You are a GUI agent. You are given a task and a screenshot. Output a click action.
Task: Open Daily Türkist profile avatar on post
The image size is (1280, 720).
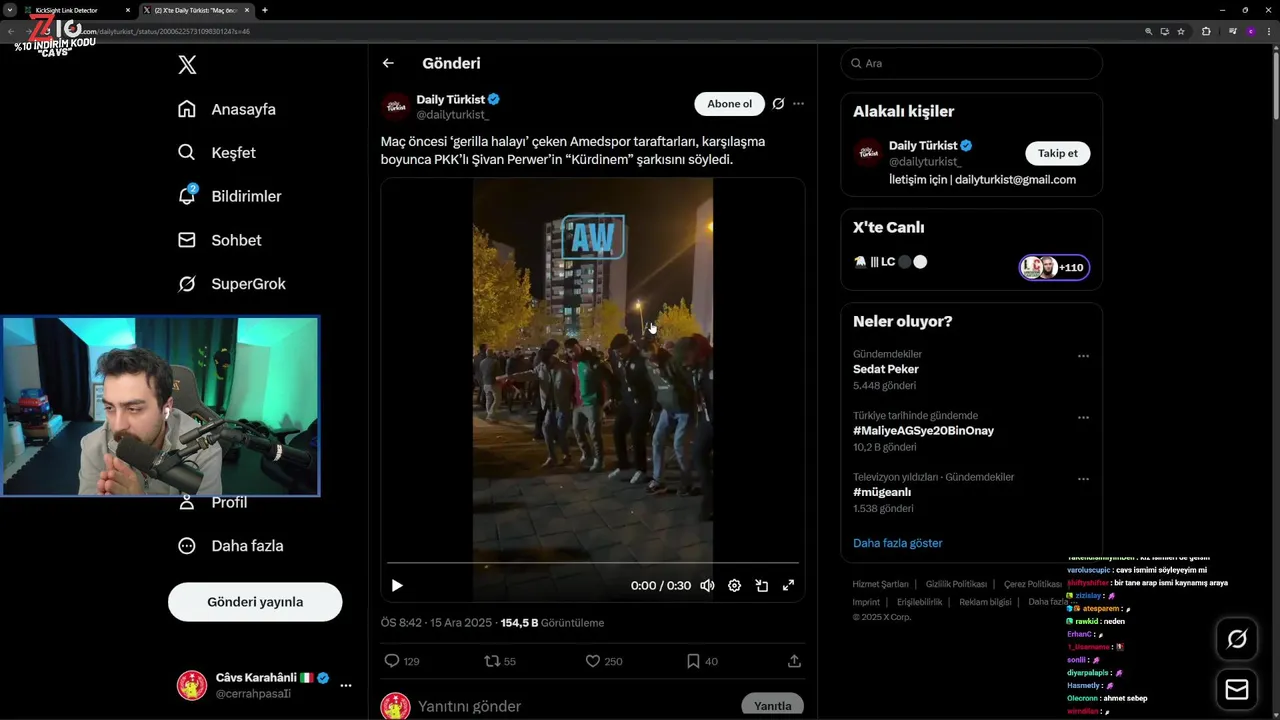(x=396, y=106)
